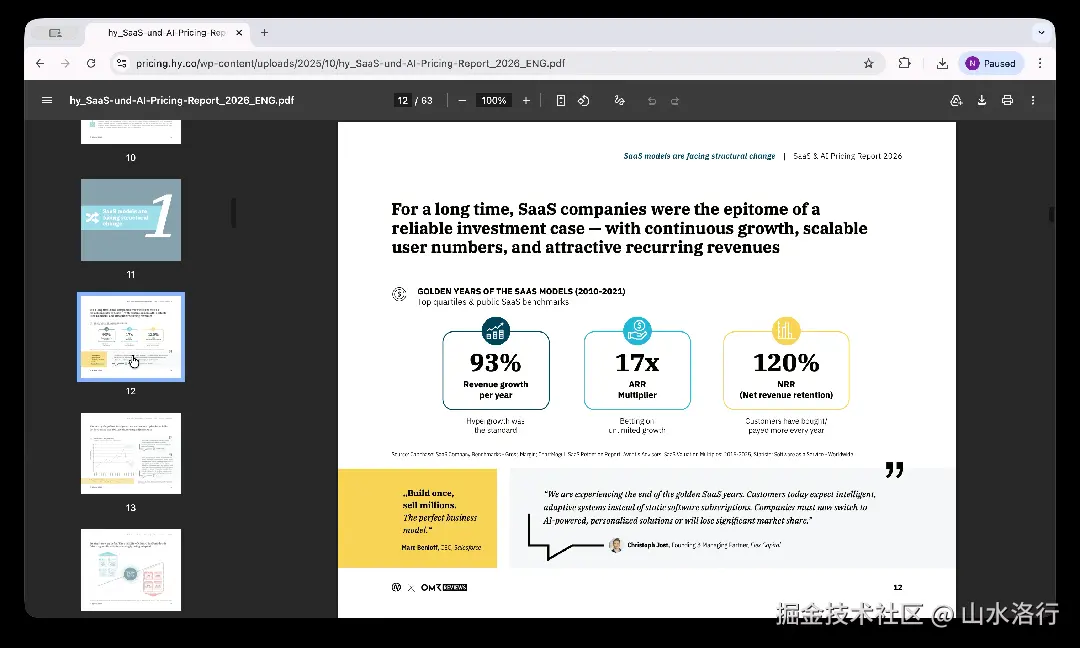
Task: Go back to the previous page
Action: tap(40, 63)
